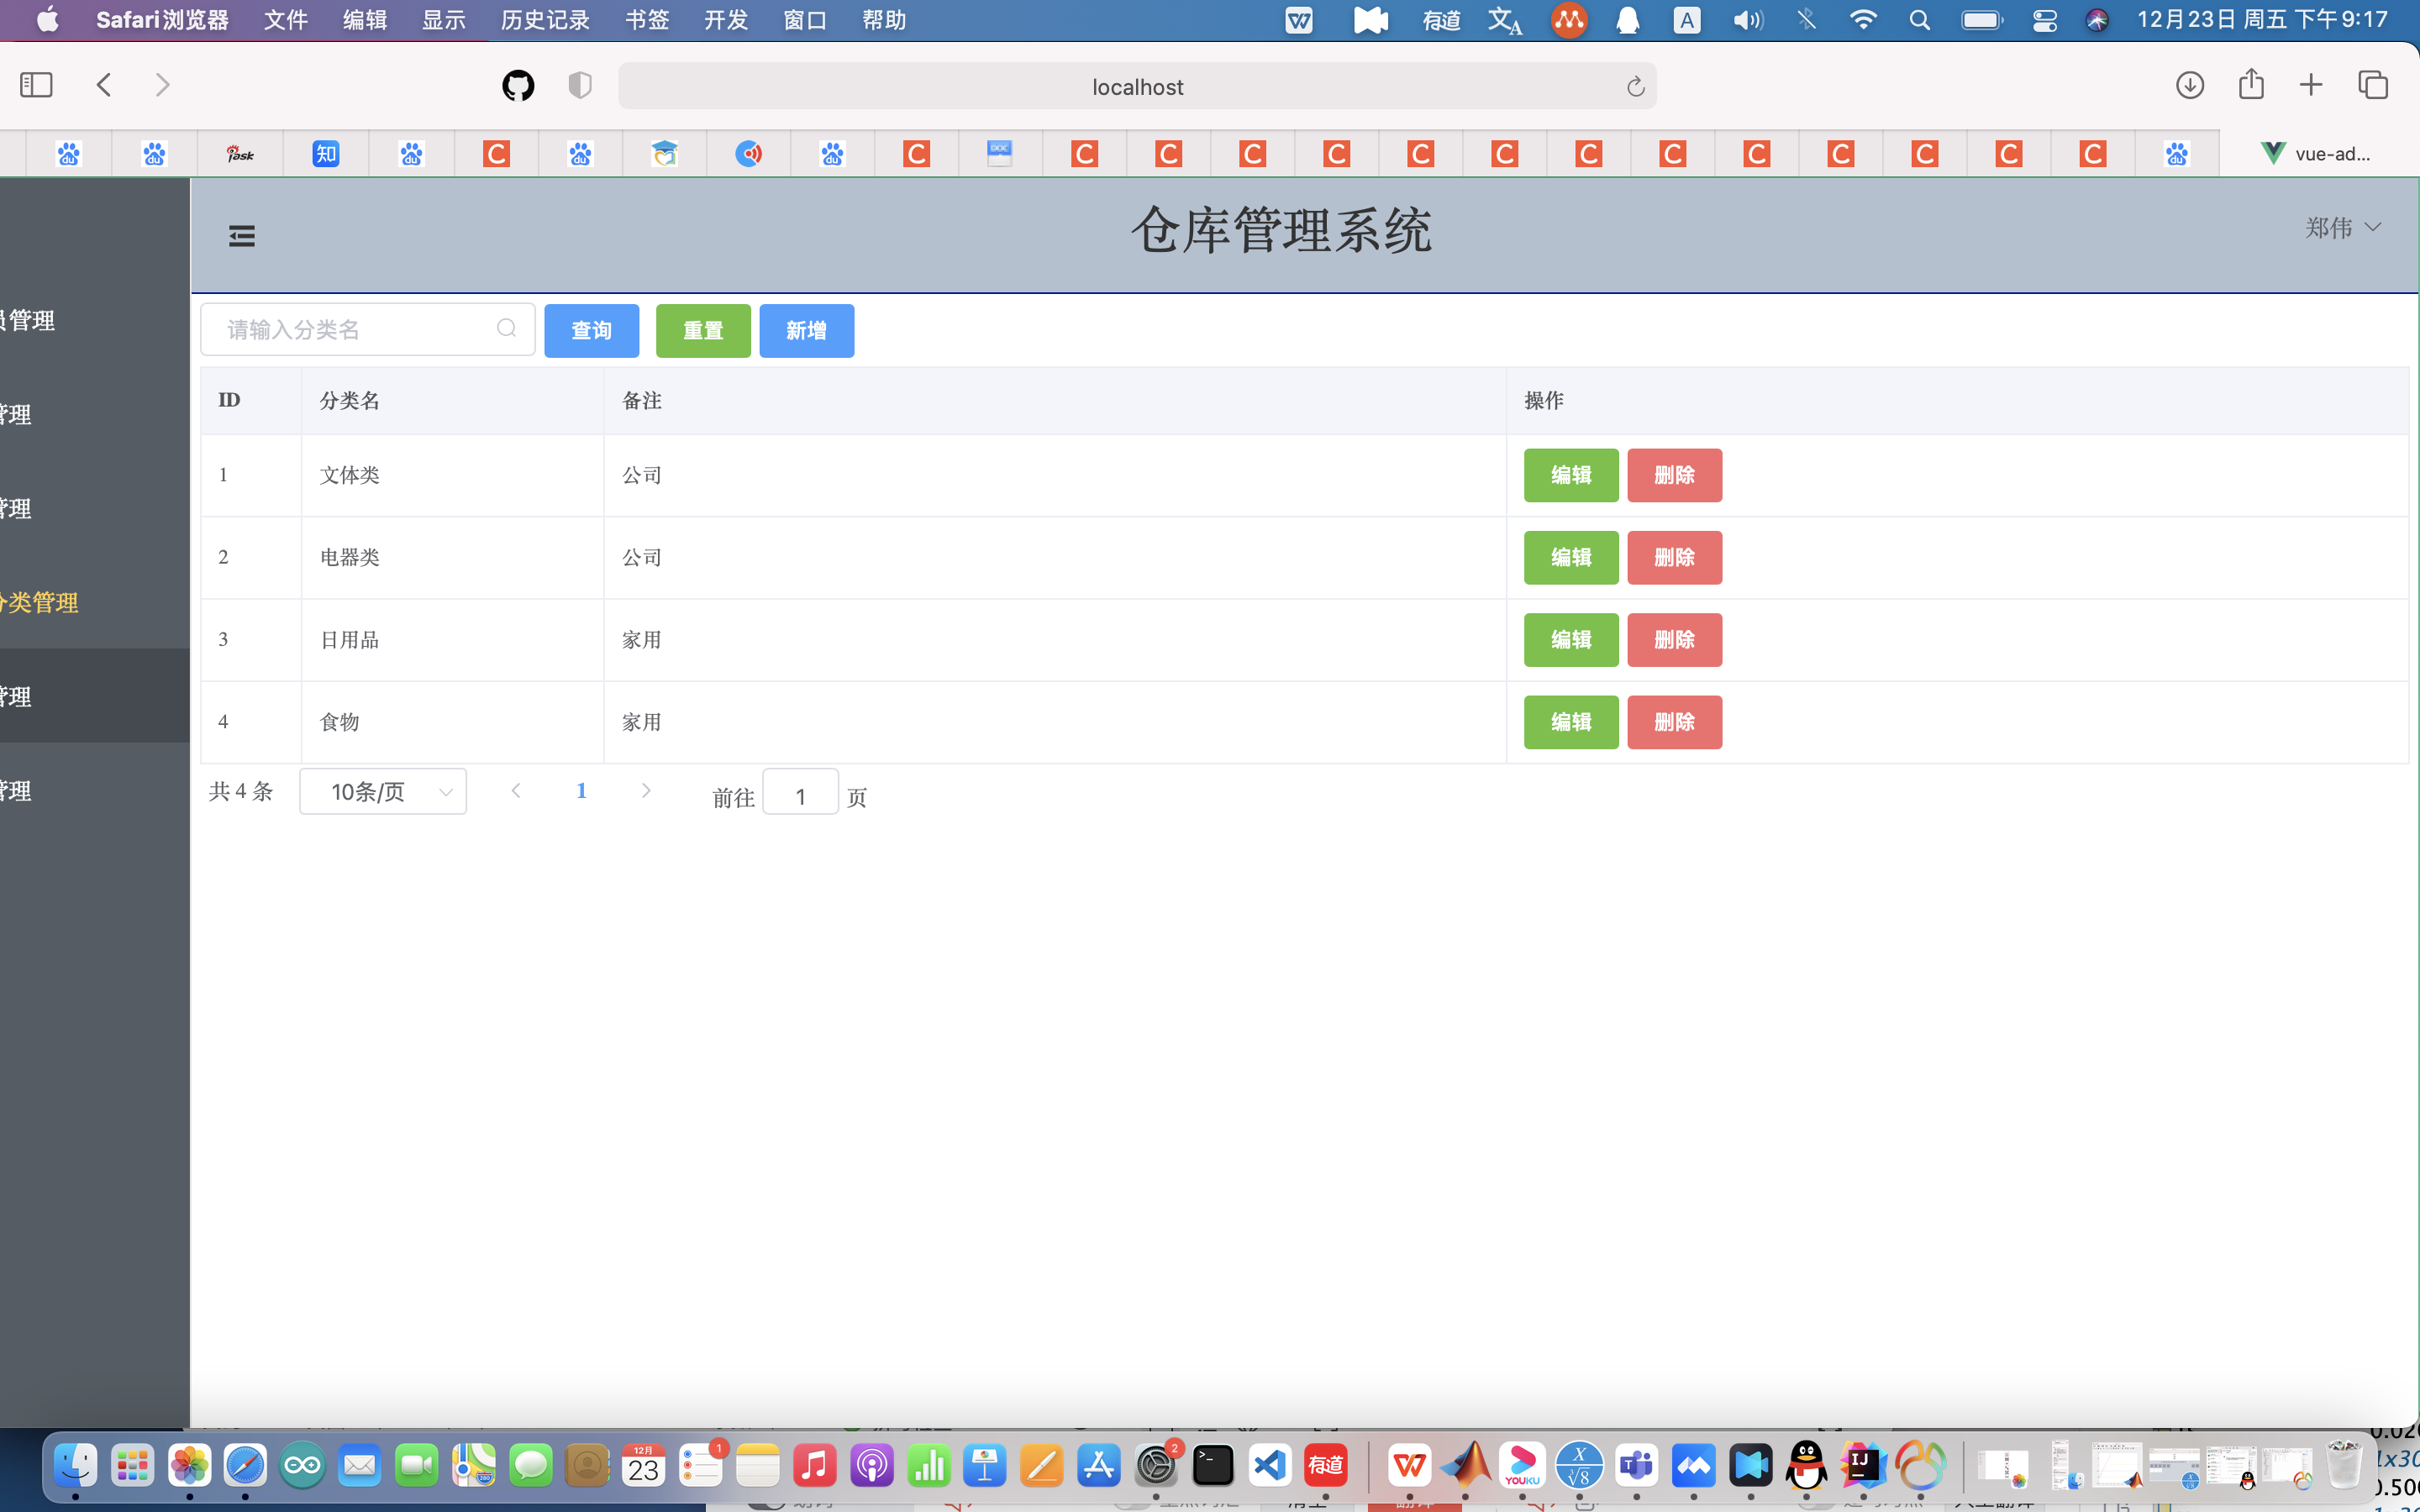This screenshot has height=1512, width=2420.
Task: Click the blue 查询 button
Action: point(591,330)
